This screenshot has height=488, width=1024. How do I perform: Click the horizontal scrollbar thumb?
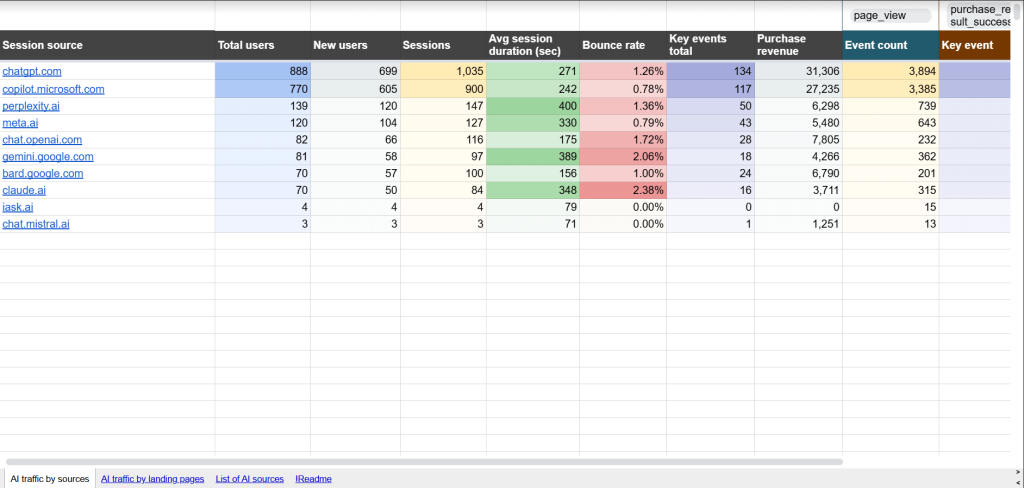click(424, 462)
